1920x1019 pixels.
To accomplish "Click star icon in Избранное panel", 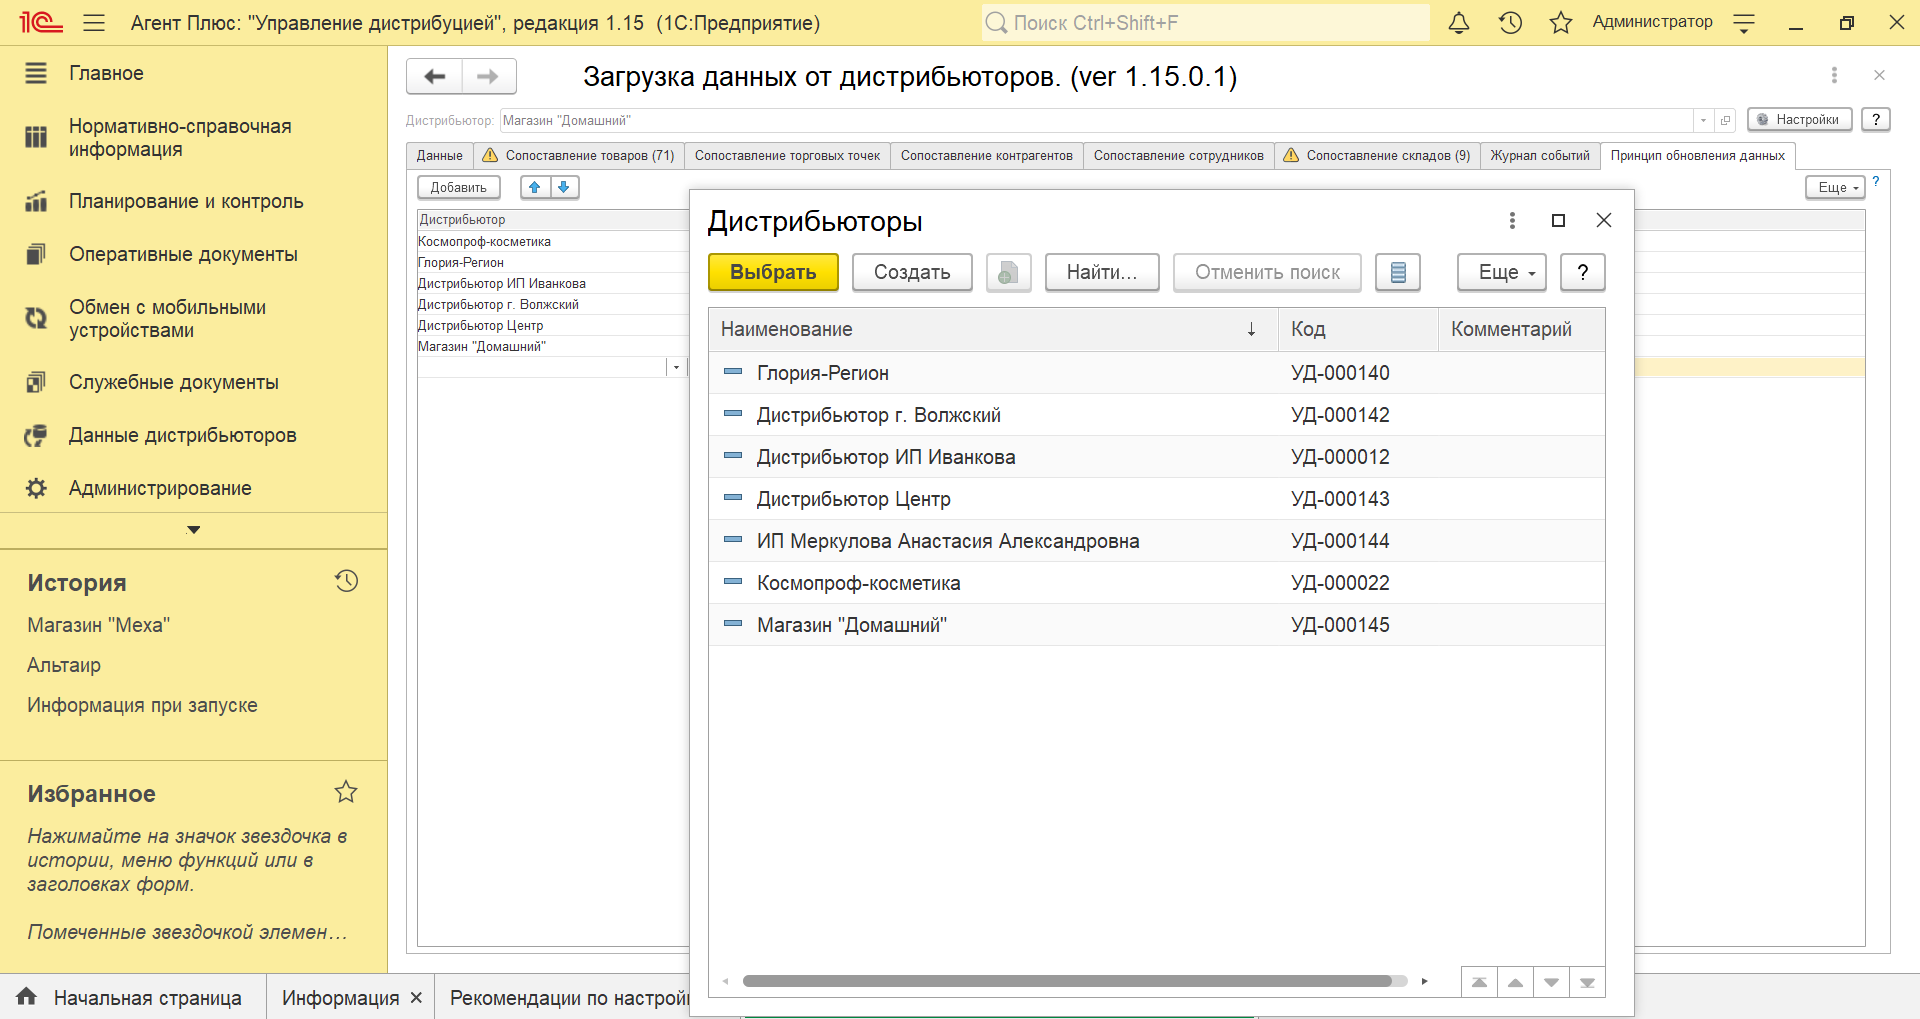I will pyautogui.click(x=346, y=792).
